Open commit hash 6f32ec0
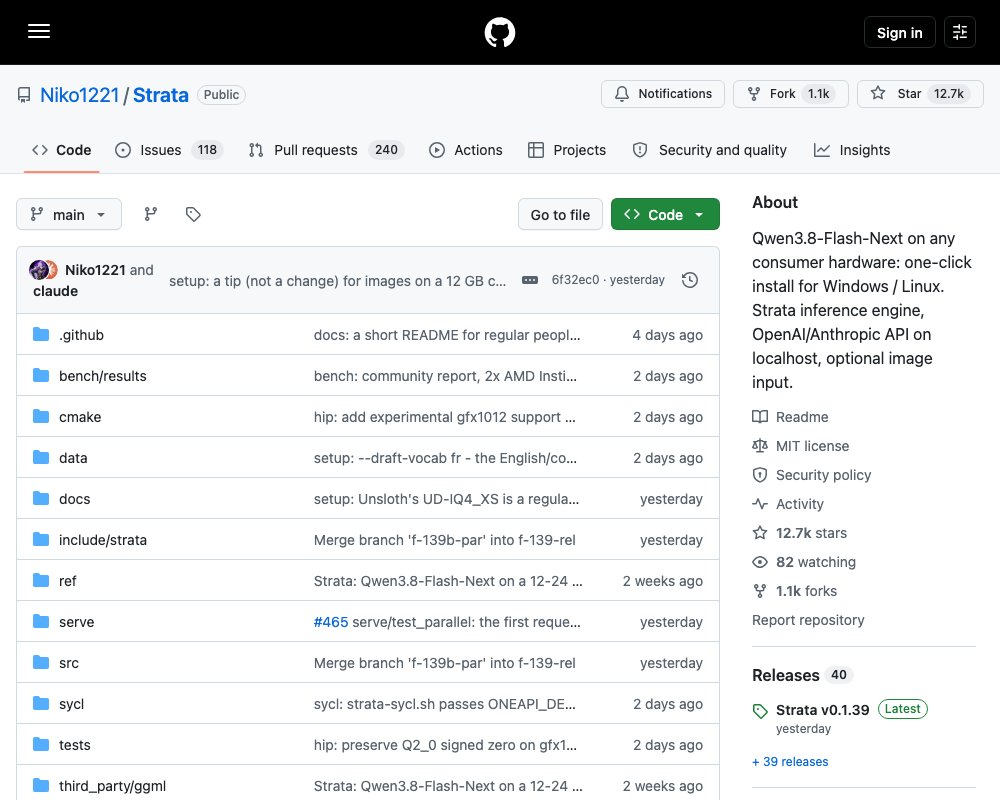The image size is (1000, 800). 575,280
